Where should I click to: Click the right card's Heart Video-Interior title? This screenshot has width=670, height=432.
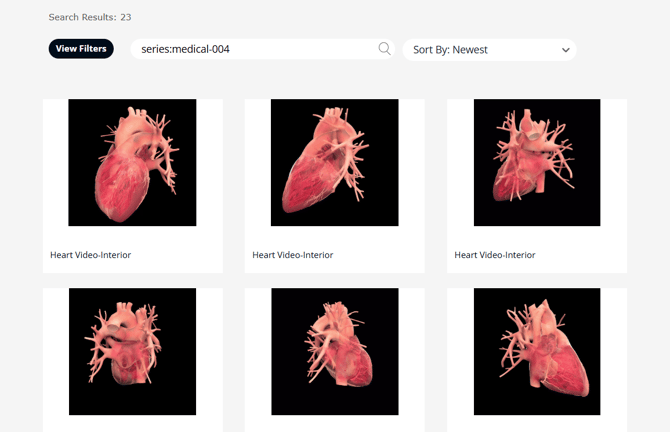495,255
